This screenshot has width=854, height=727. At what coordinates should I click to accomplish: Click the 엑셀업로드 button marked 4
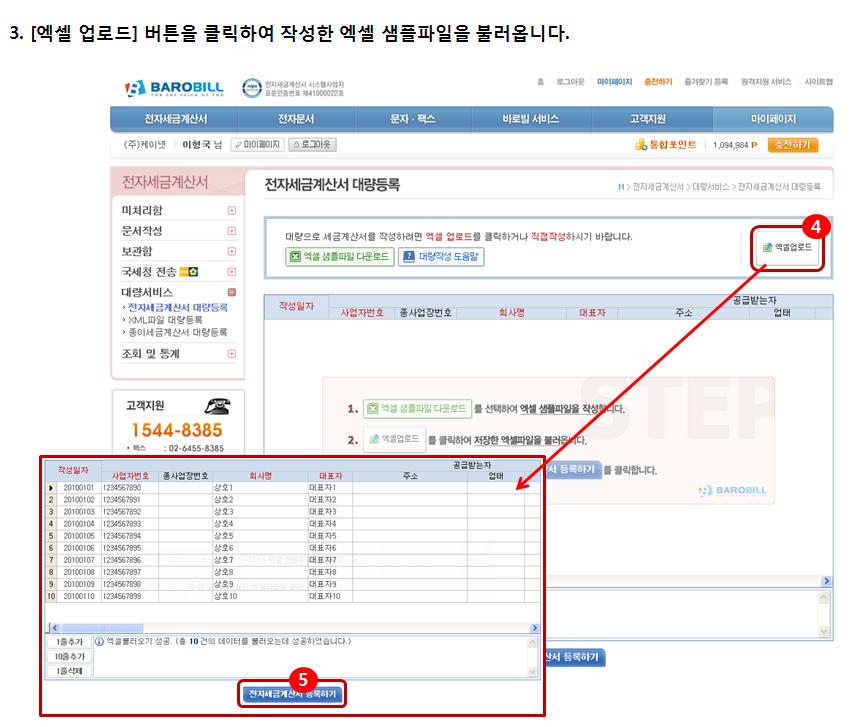787,246
